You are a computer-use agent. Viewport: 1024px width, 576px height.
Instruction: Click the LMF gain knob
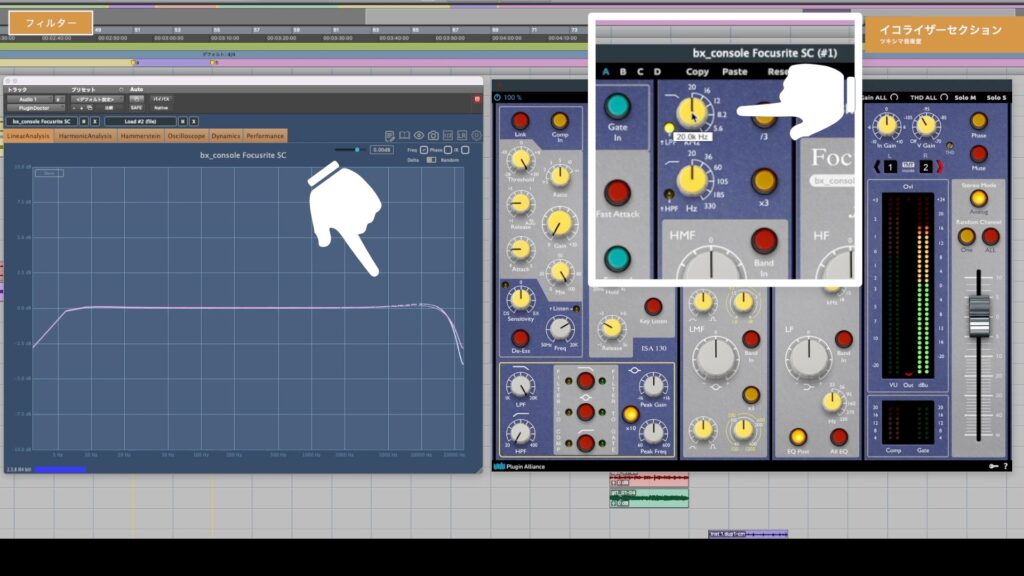[x=715, y=357]
